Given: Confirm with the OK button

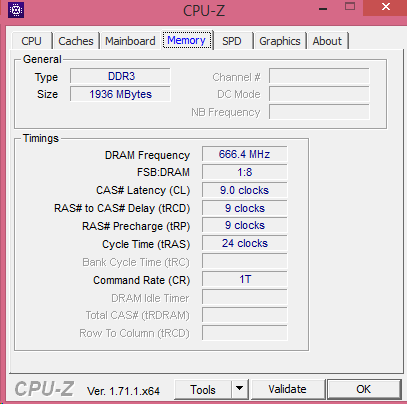Looking at the screenshot, I should click(x=364, y=389).
